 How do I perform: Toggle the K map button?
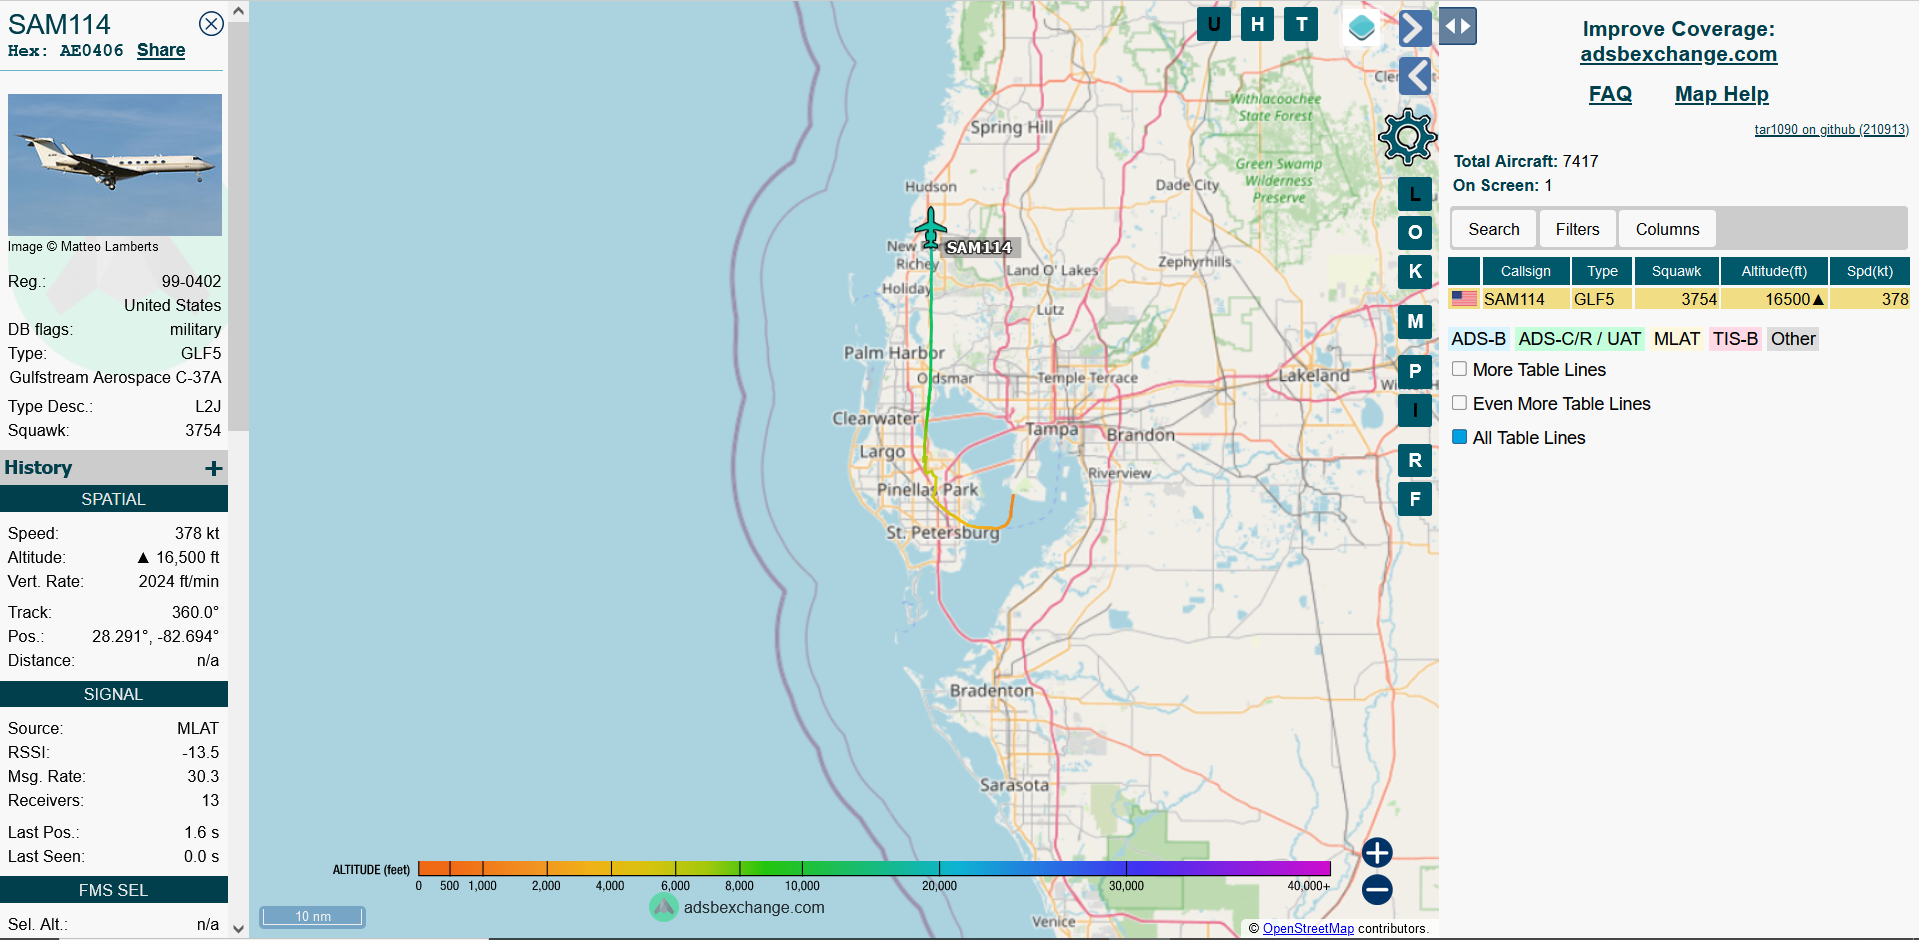[x=1415, y=271]
